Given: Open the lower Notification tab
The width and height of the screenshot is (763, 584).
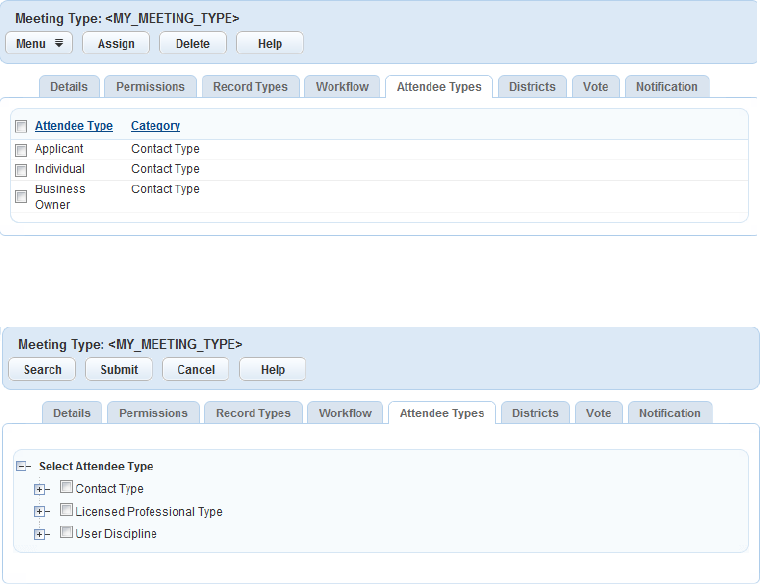Looking at the screenshot, I should tap(670, 413).
